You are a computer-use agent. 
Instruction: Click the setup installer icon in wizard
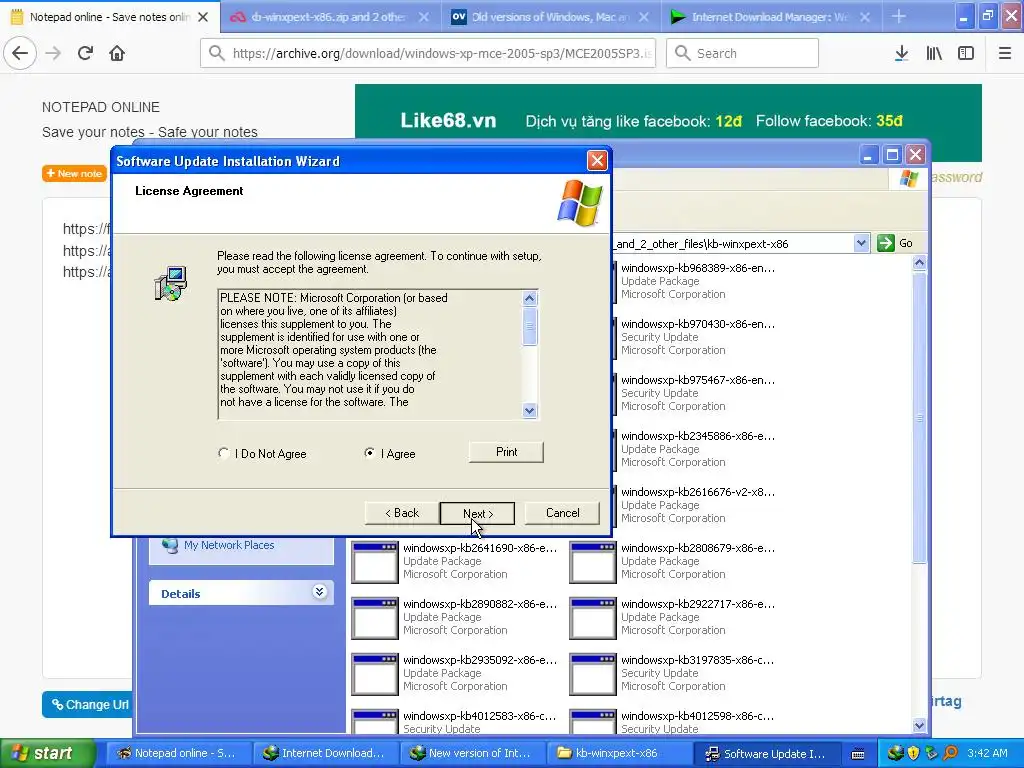pyautogui.click(x=171, y=283)
